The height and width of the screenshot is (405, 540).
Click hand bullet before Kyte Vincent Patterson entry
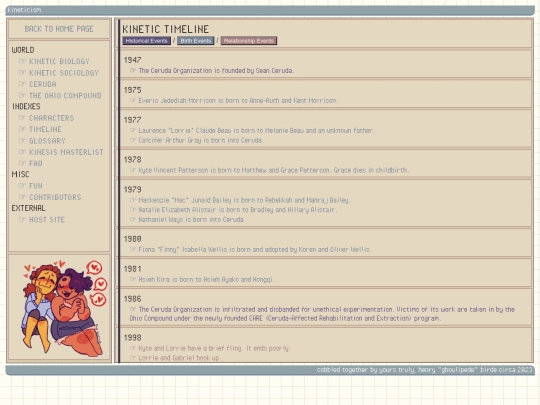coord(133,170)
